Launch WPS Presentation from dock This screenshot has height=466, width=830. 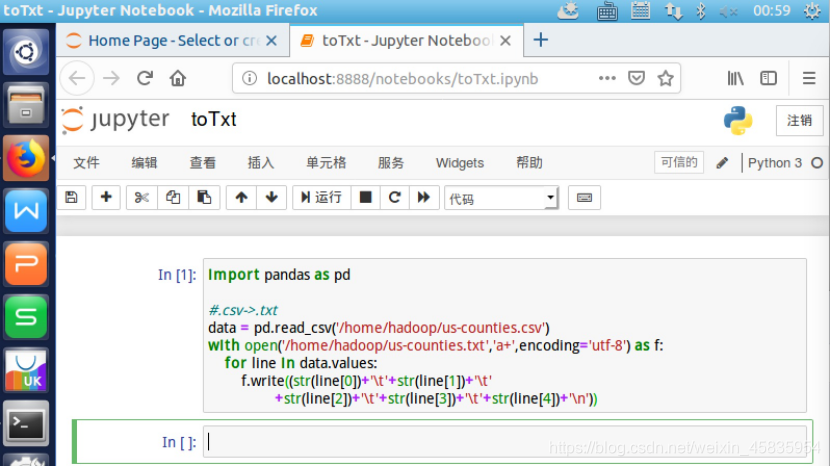26,264
